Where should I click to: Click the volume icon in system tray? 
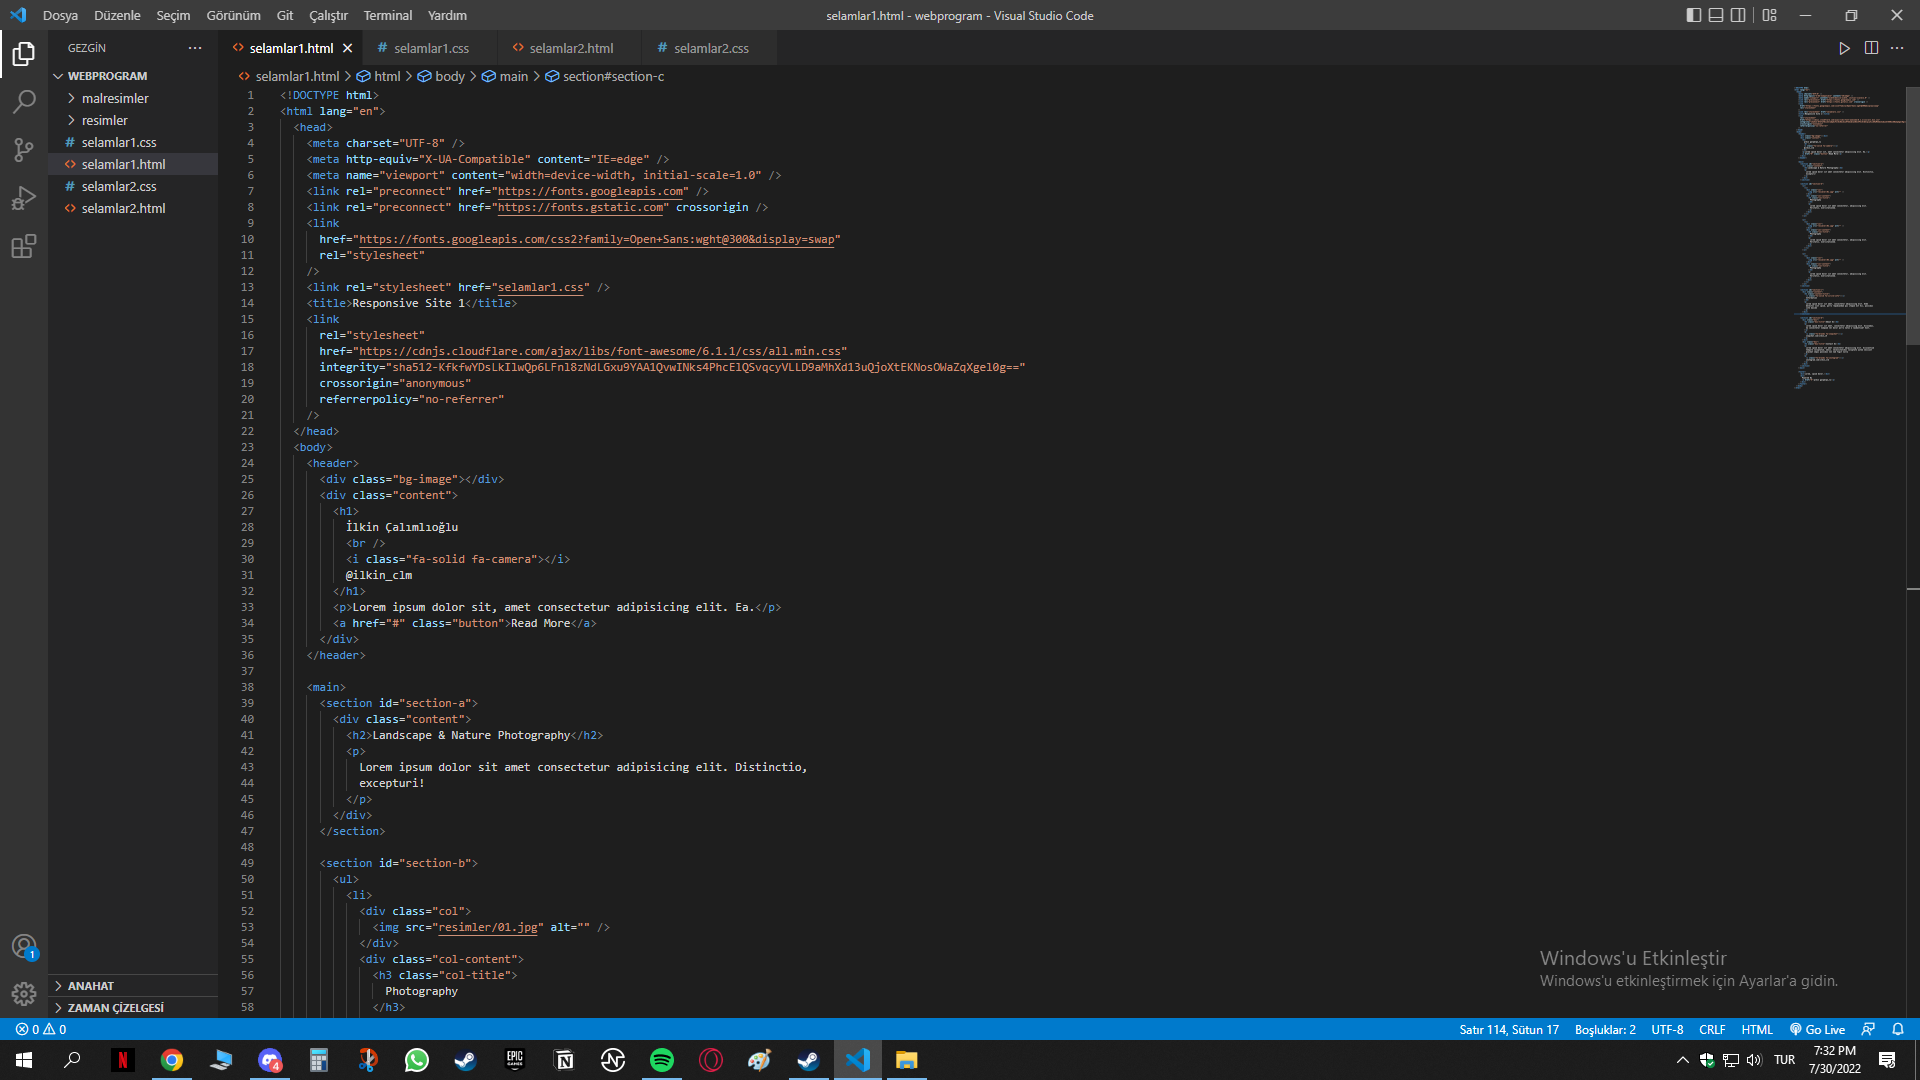tap(1754, 1060)
